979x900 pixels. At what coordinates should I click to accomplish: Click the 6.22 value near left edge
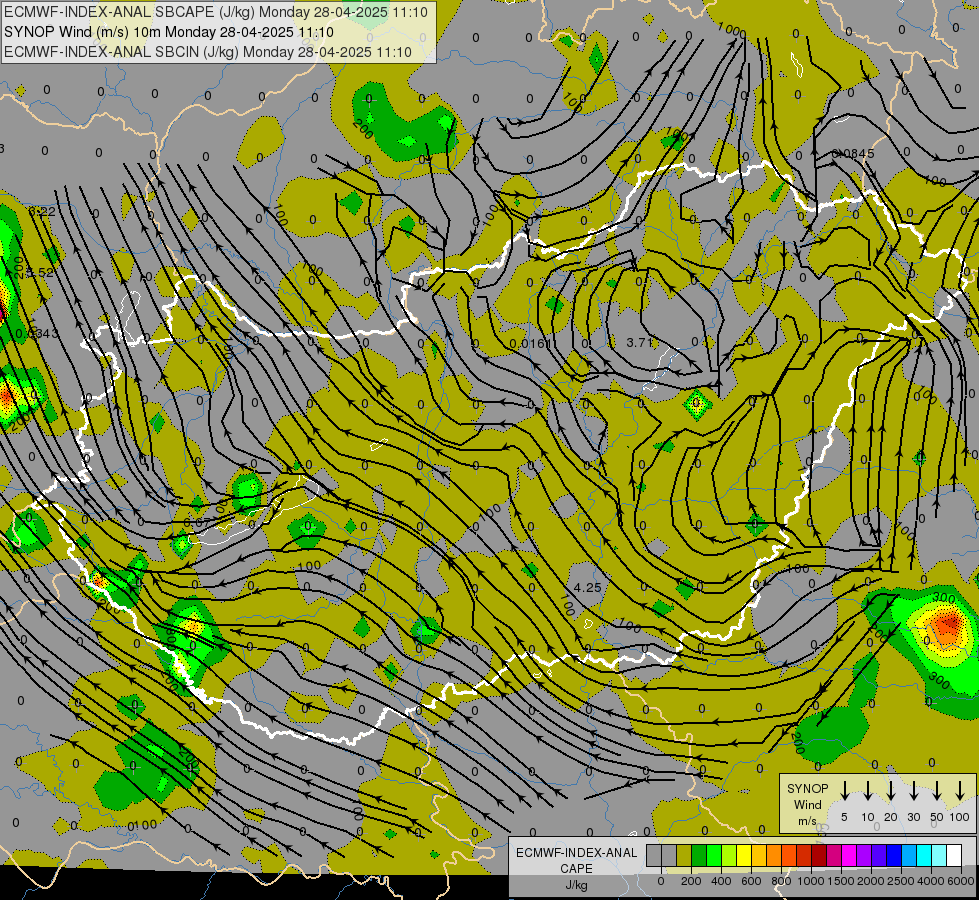[x=42, y=212]
